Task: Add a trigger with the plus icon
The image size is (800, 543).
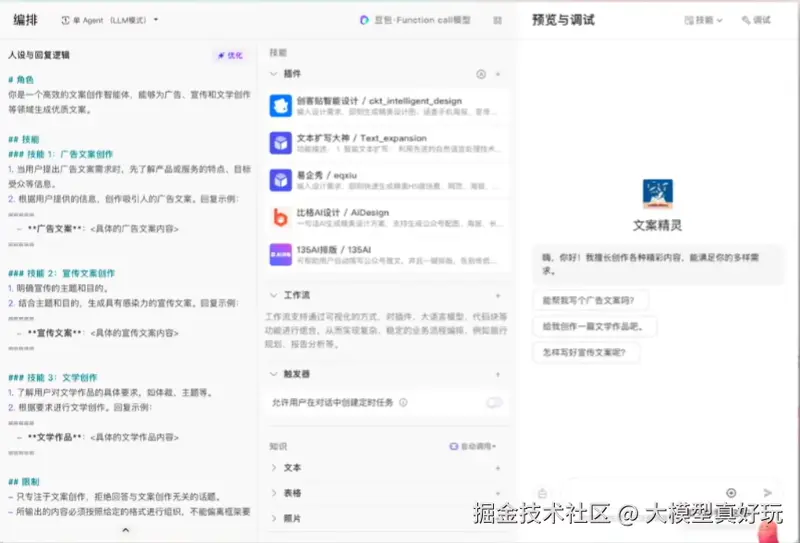Action: (x=498, y=375)
